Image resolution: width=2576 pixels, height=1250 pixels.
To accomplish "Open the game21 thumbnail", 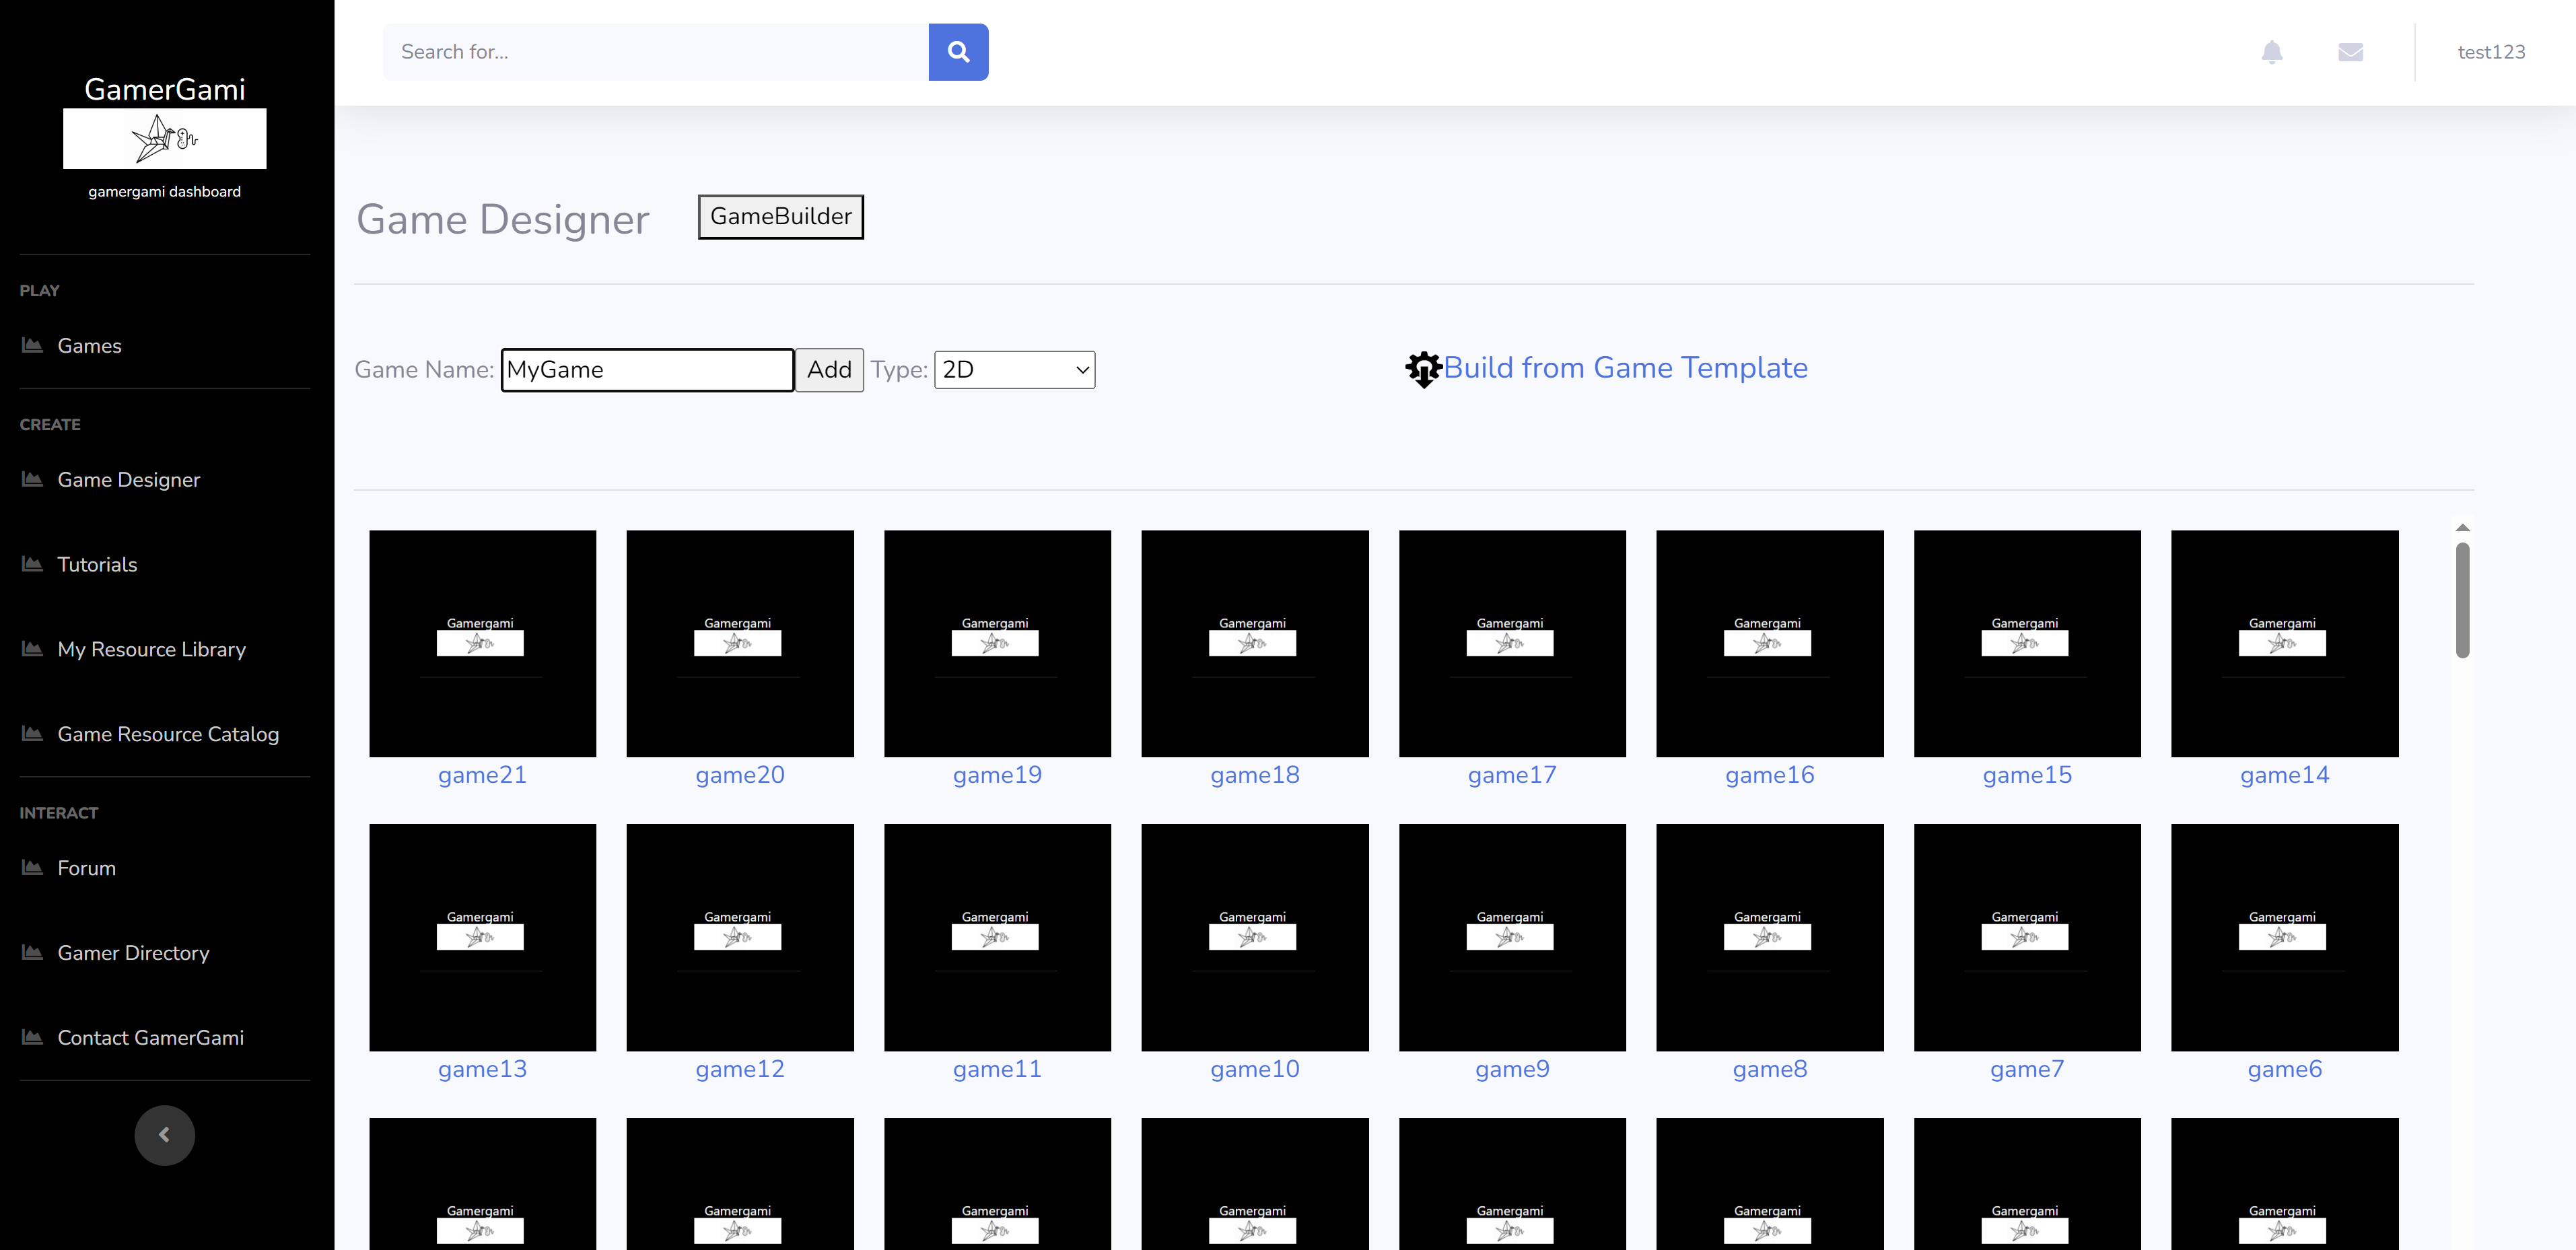I will (x=482, y=644).
